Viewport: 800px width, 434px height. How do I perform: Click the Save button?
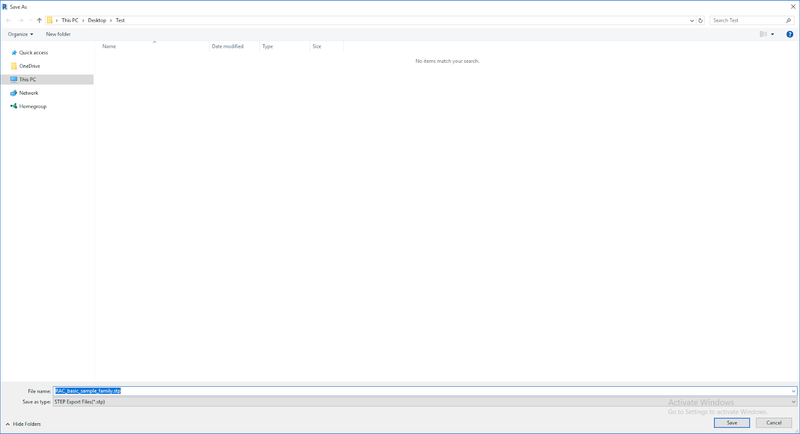tap(732, 423)
